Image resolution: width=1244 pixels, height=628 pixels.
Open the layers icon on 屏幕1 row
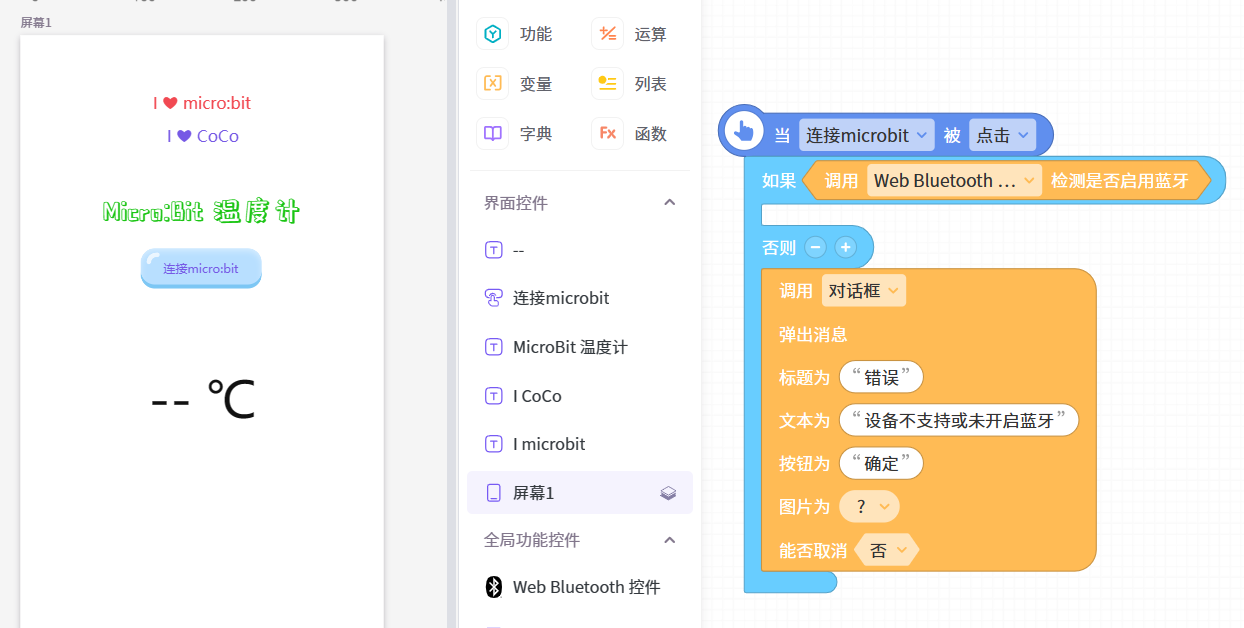click(x=669, y=493)
